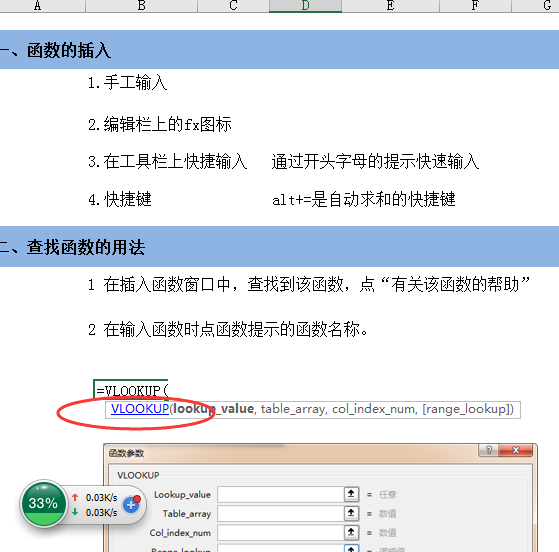559x552 pixels.
Task: Select heading 二、查找函数的用法
Action: point(72,247)
